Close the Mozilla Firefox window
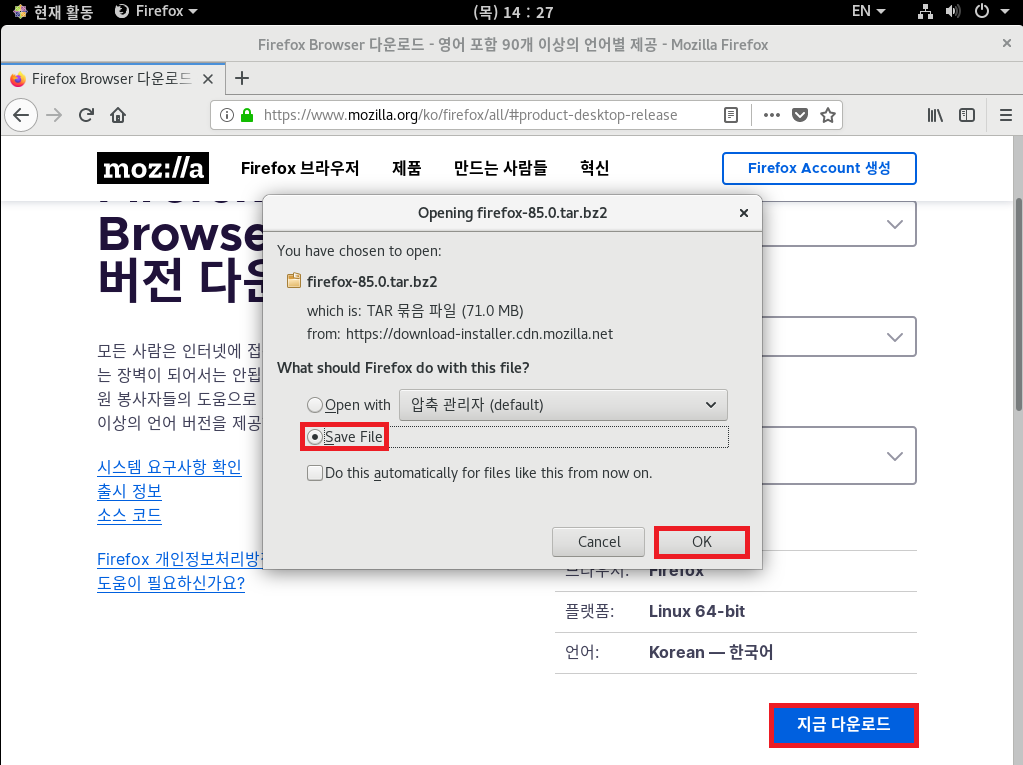 pyautogui.click(x=1007, y=44)
